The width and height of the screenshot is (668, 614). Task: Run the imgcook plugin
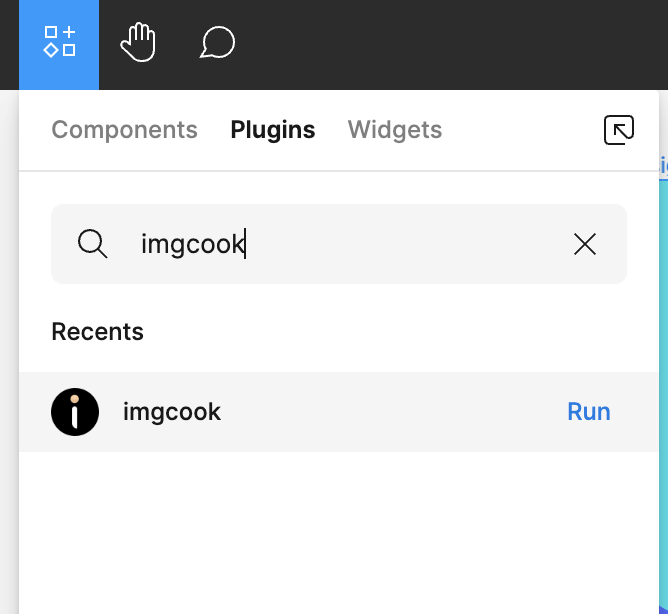589,412
